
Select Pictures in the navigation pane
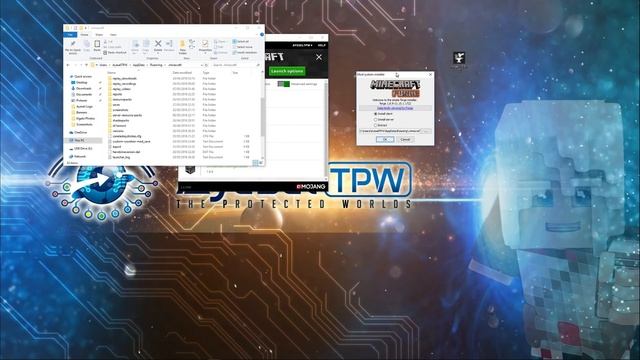[82, 100]
